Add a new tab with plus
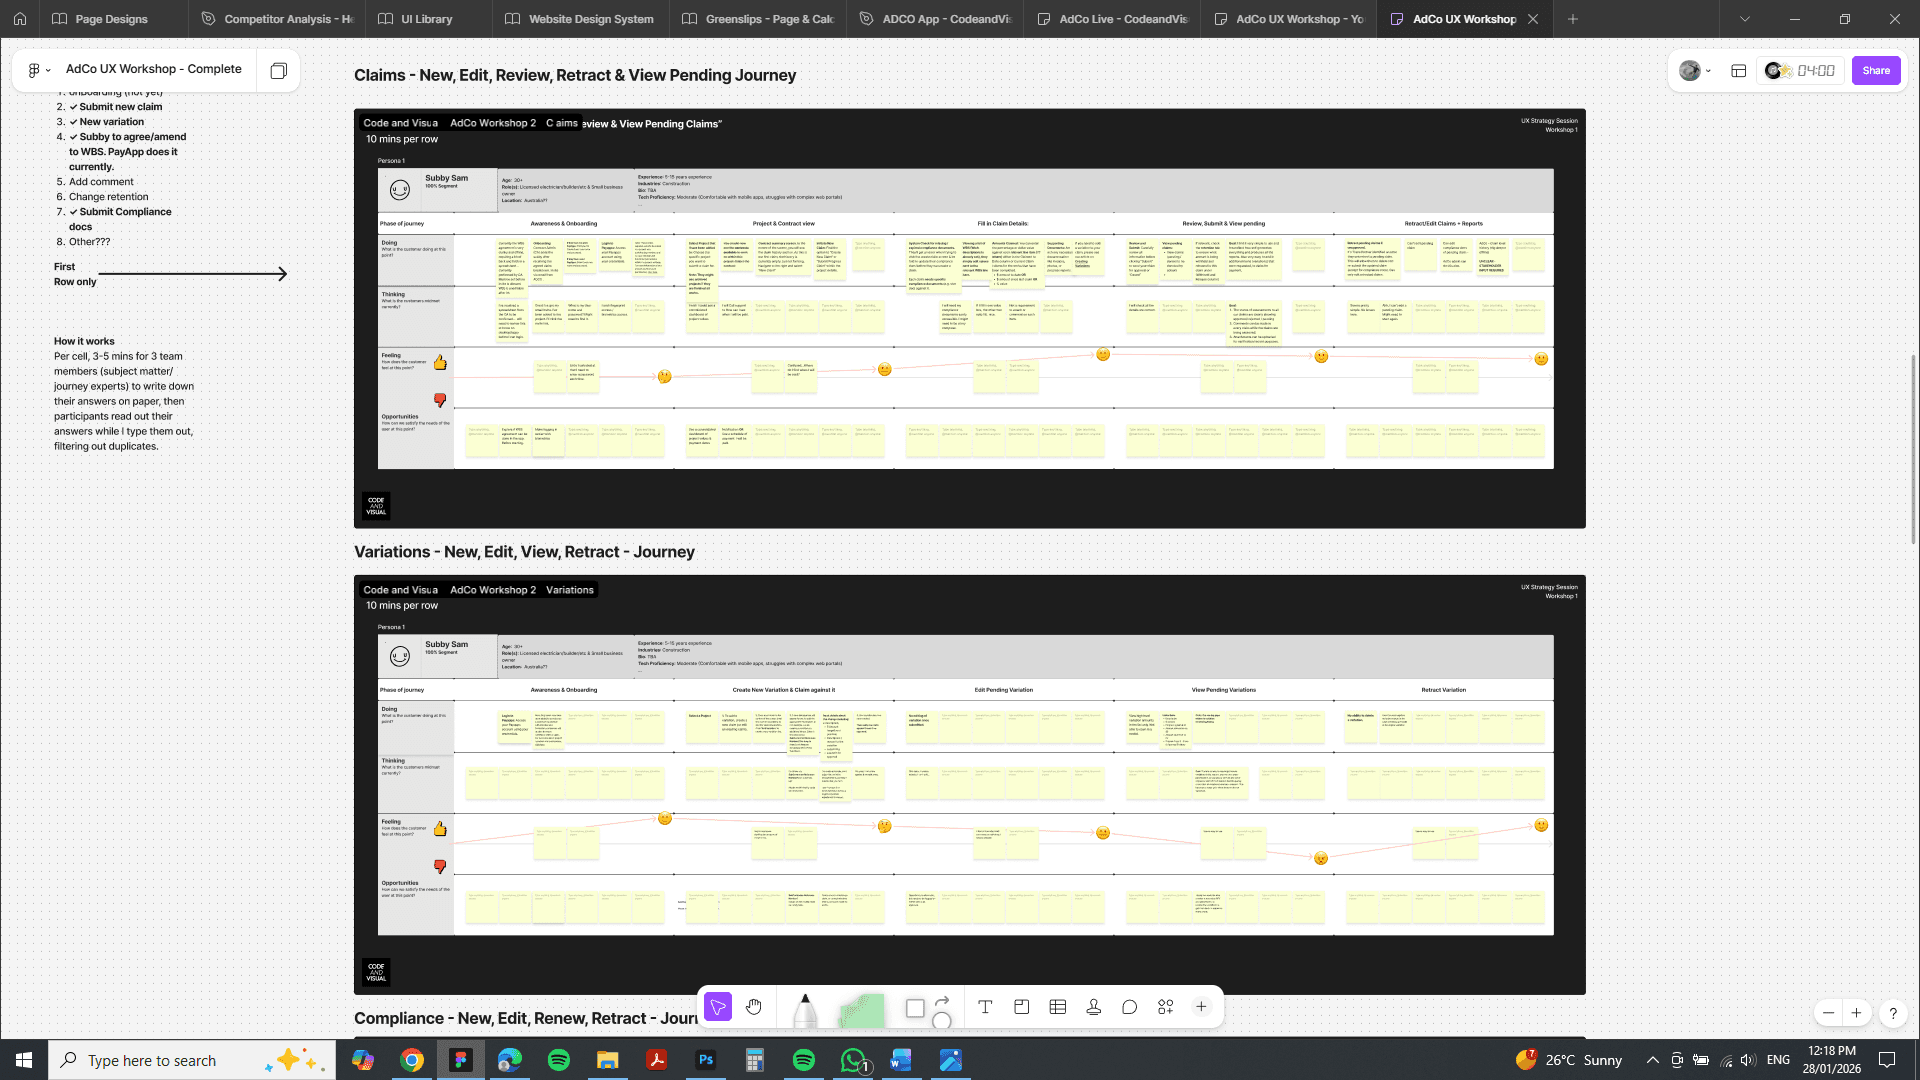 pyautogui.click(x=1573, y=19)
